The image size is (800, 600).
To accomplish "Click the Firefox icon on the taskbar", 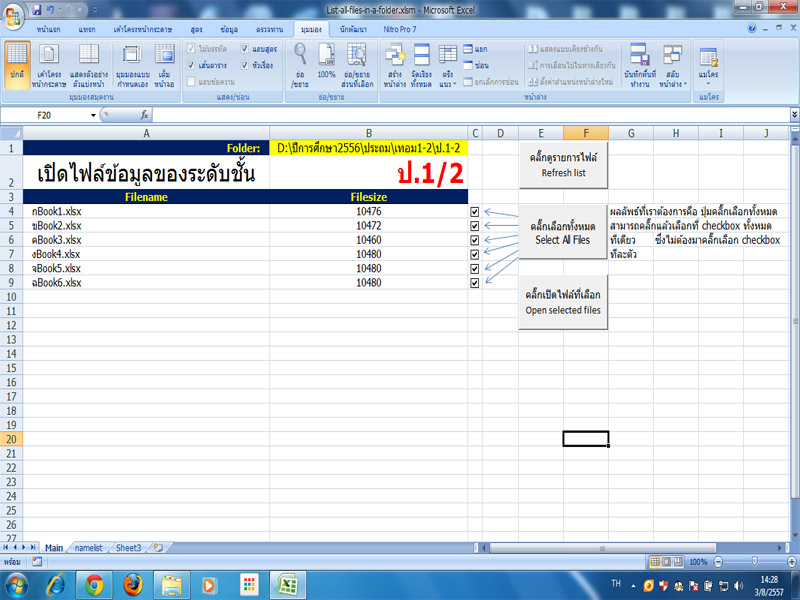I will (x=134, y=588).
